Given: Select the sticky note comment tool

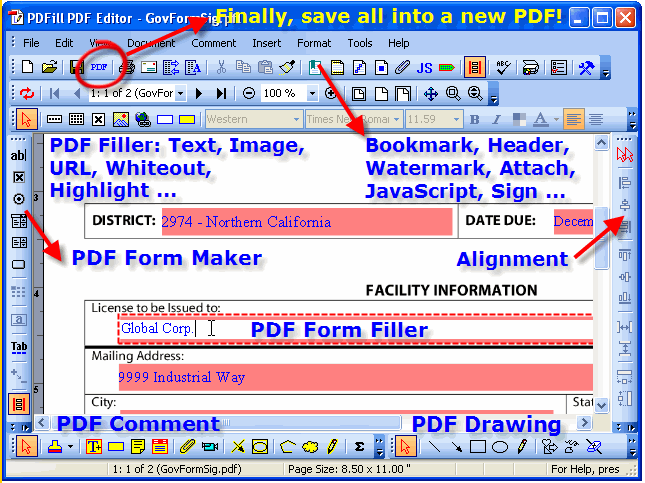Looking at the screenshot, I should pyautogui.click(x=138, y=446).
